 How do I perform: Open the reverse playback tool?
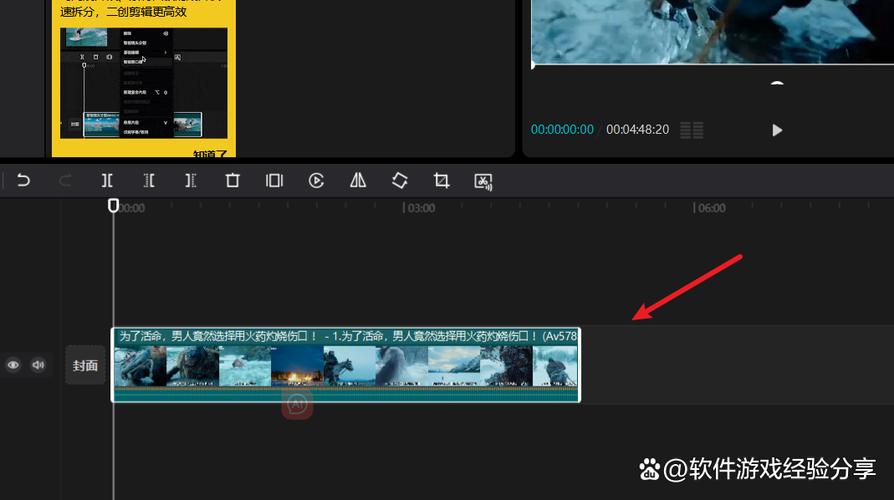click(316, 181)
